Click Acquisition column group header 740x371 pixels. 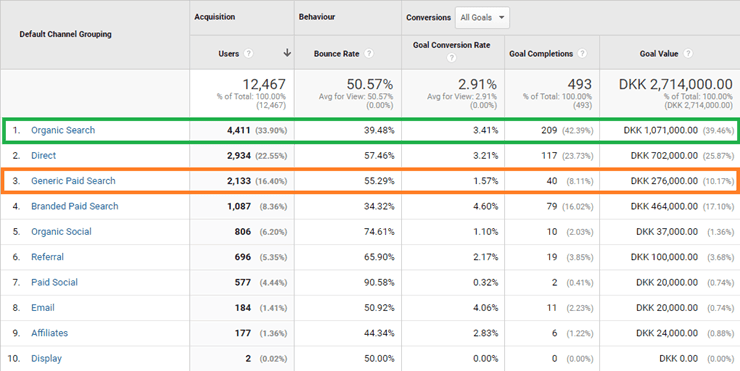coord(215,17)
